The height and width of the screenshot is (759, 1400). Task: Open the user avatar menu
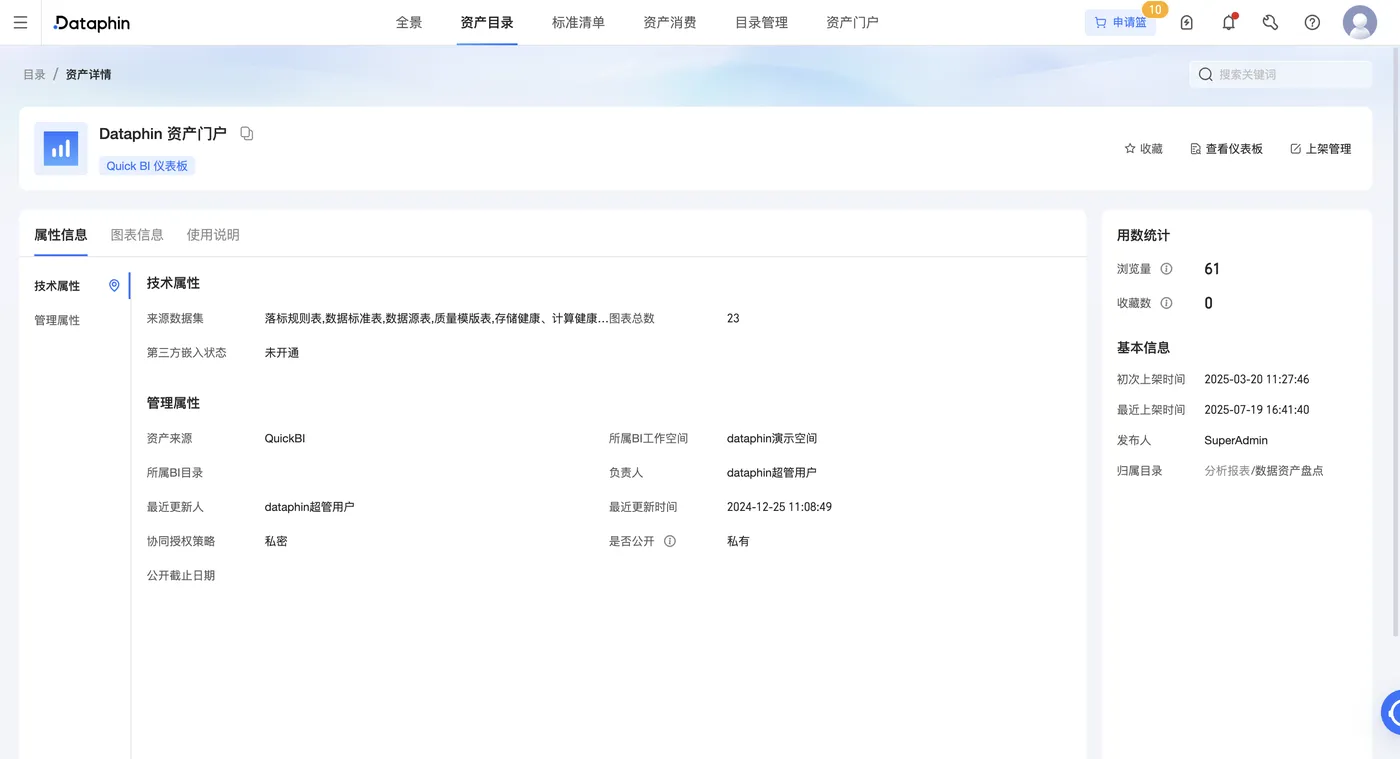pyautogui.click(x=1359, y=22)
